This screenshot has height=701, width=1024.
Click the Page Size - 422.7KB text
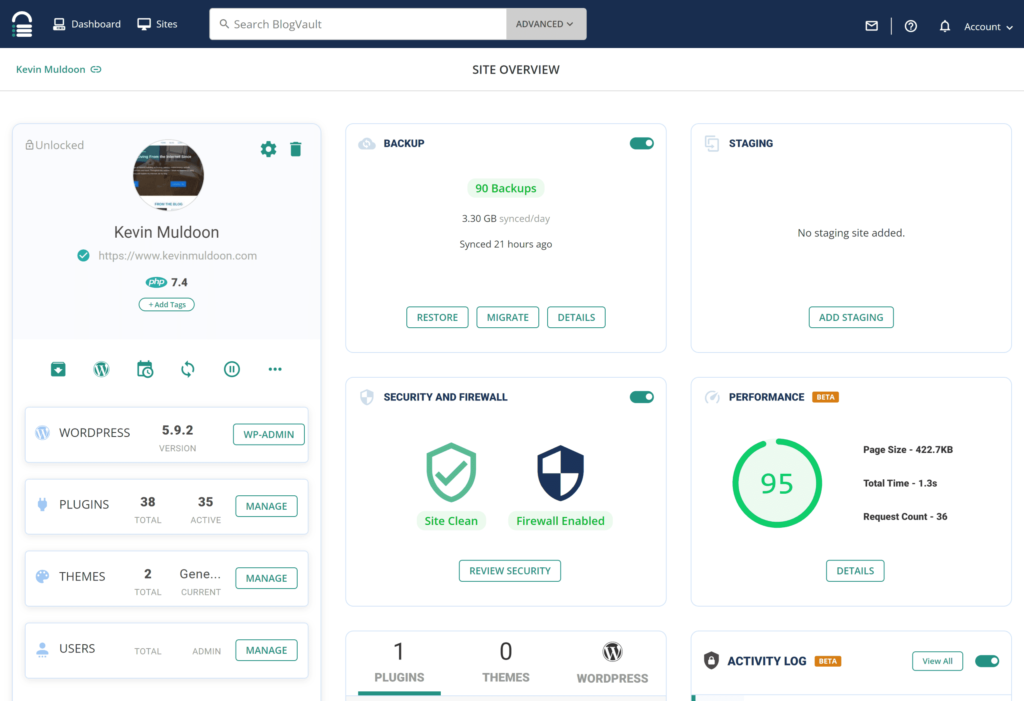(x=908, y=449)
